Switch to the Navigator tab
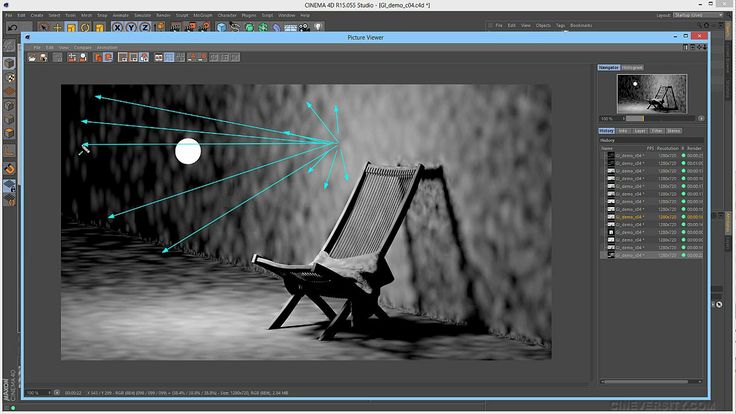Screen dimensions: 736x414 [609, 68]
